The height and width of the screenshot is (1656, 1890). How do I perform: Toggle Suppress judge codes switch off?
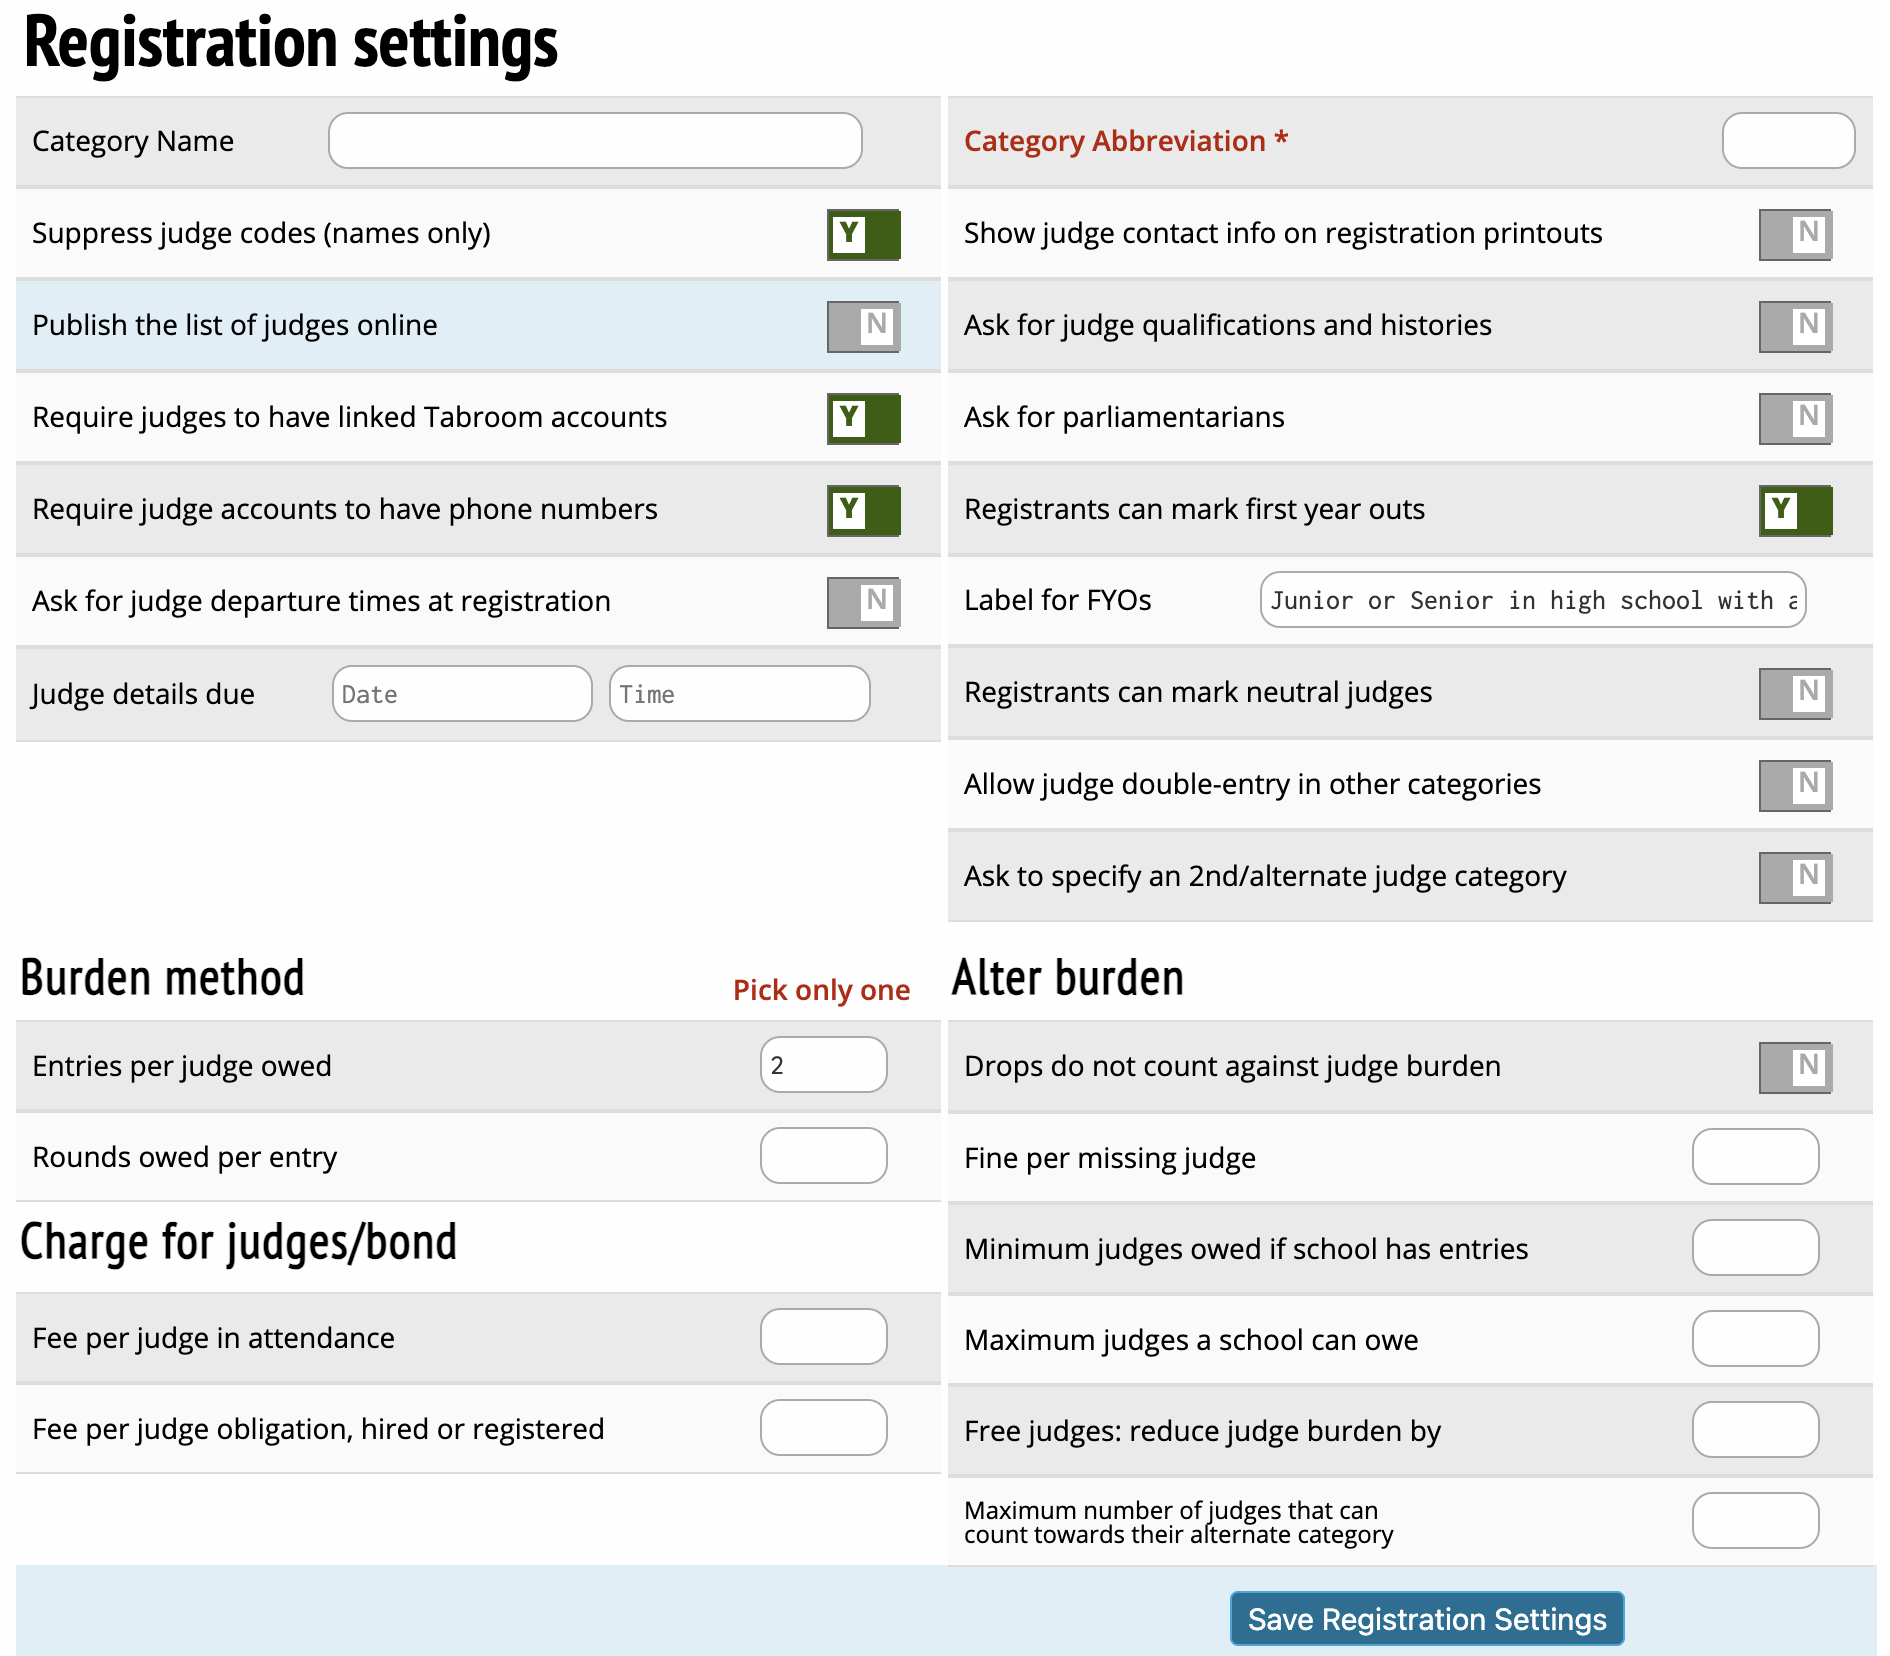(863, 234)
